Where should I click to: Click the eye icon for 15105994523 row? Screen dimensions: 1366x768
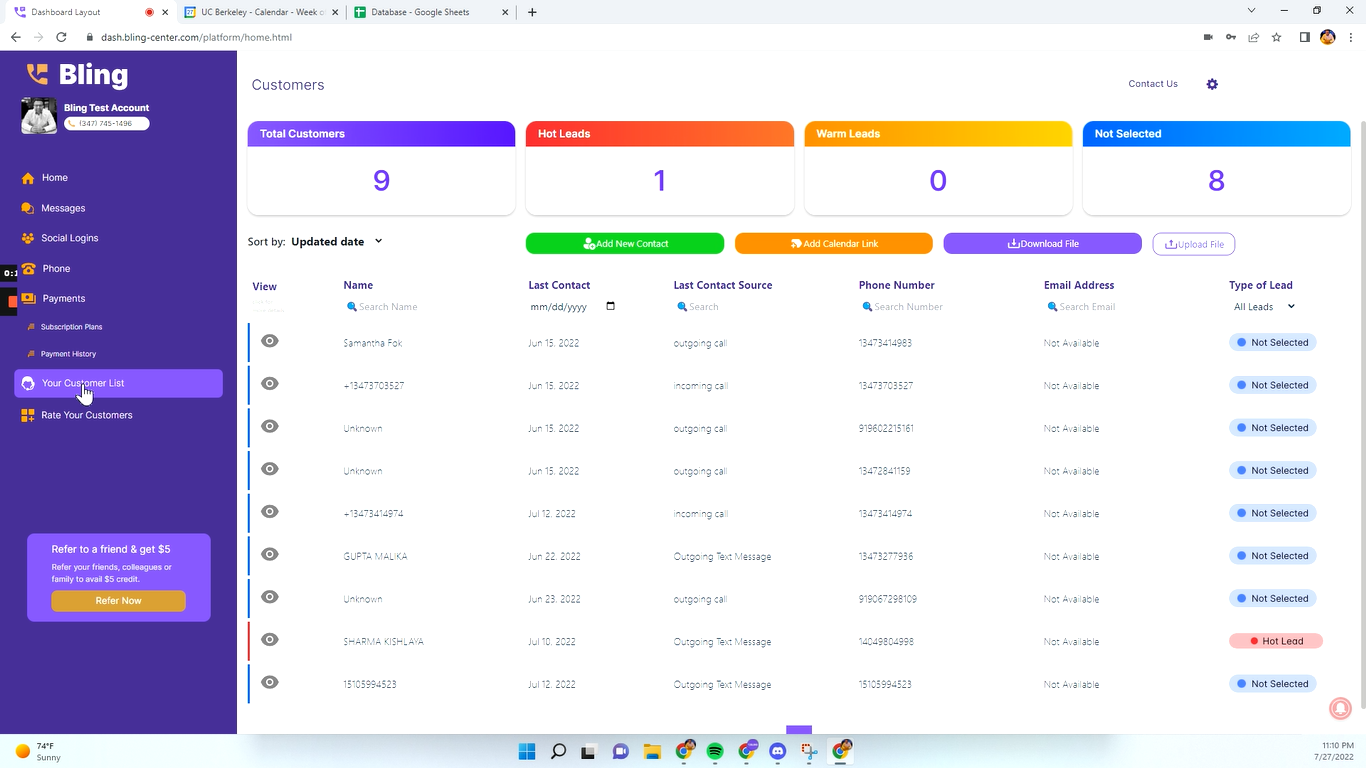[270, 682]
